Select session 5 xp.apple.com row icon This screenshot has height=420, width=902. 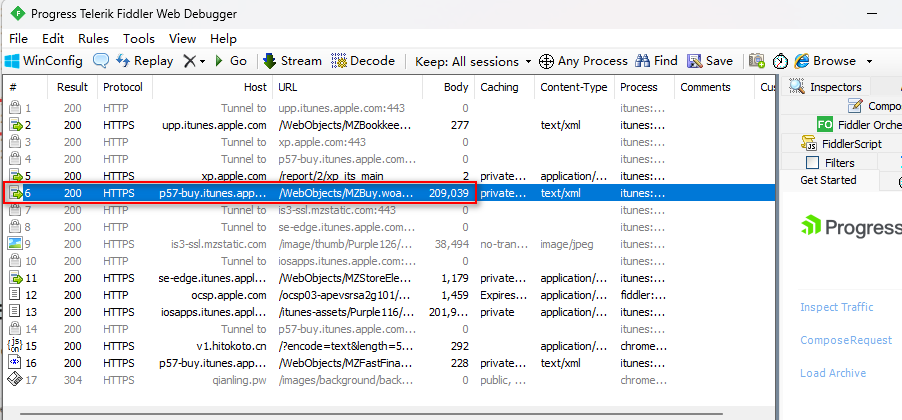[x=15, y=176]
